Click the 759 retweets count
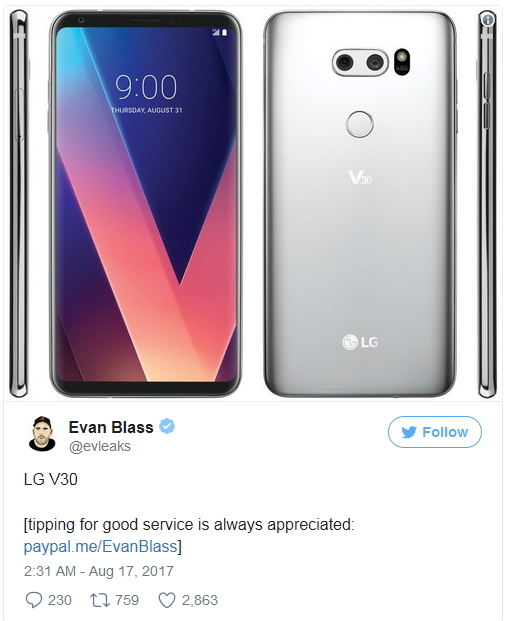The image size is (508, 621). point(127,600)
